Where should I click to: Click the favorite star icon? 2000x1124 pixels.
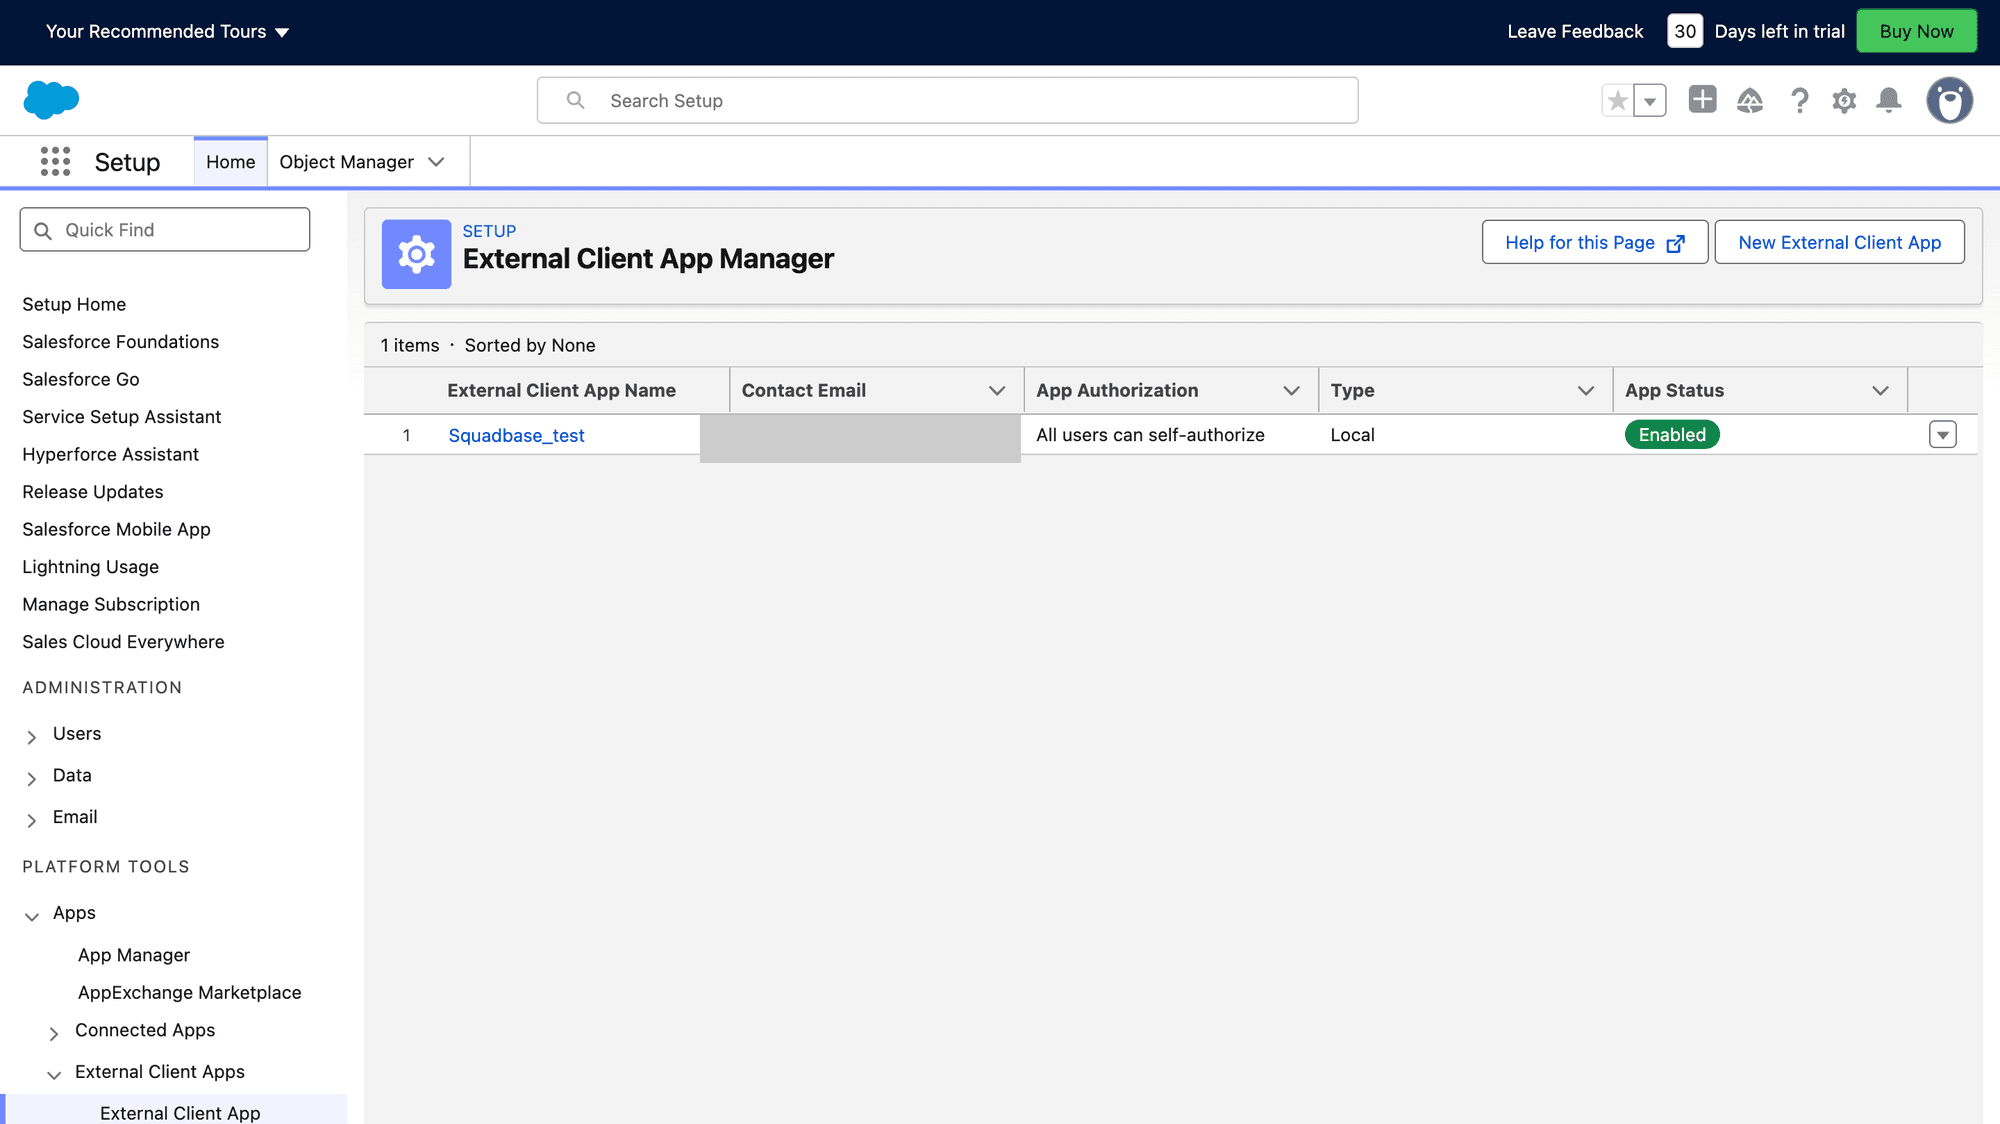click(1617, 100)
